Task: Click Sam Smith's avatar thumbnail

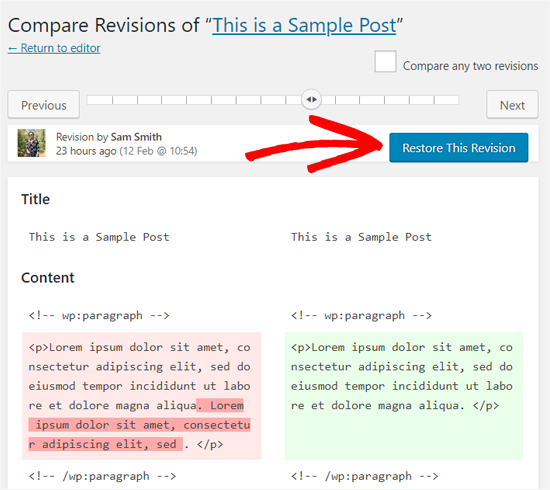Action: (x=32, y=143)
